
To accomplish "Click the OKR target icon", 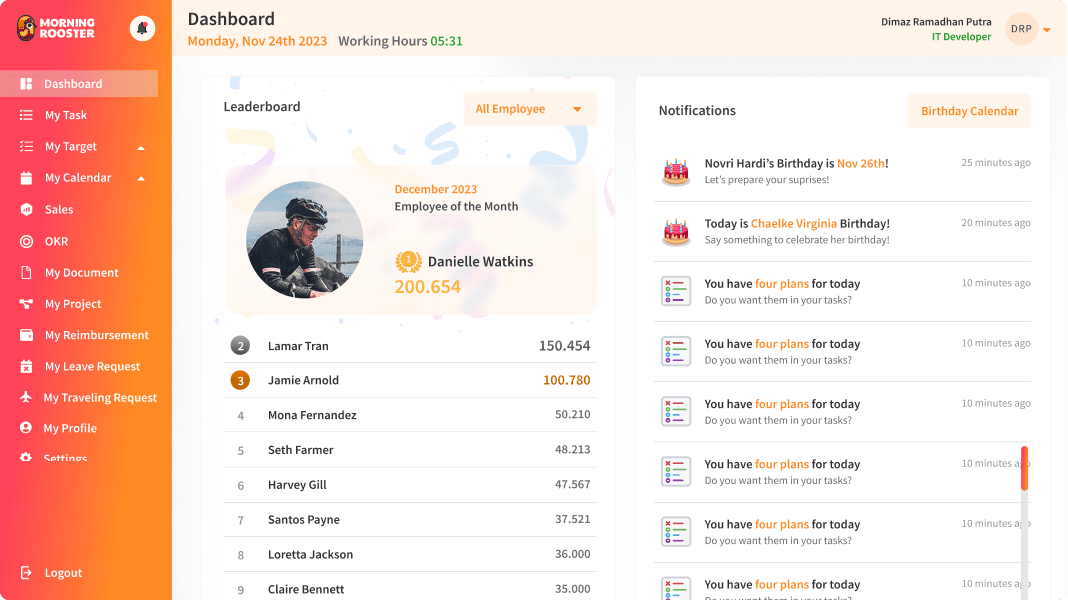I will (x=27, y=241).
